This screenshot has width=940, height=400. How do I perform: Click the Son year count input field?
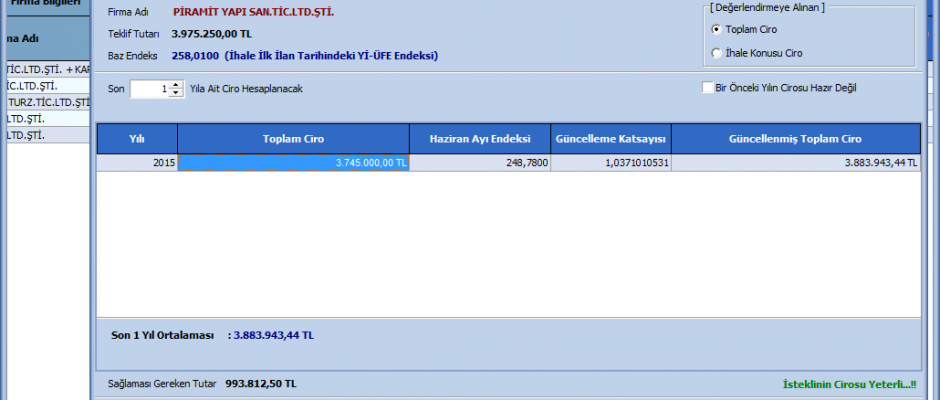pos(149,89)
